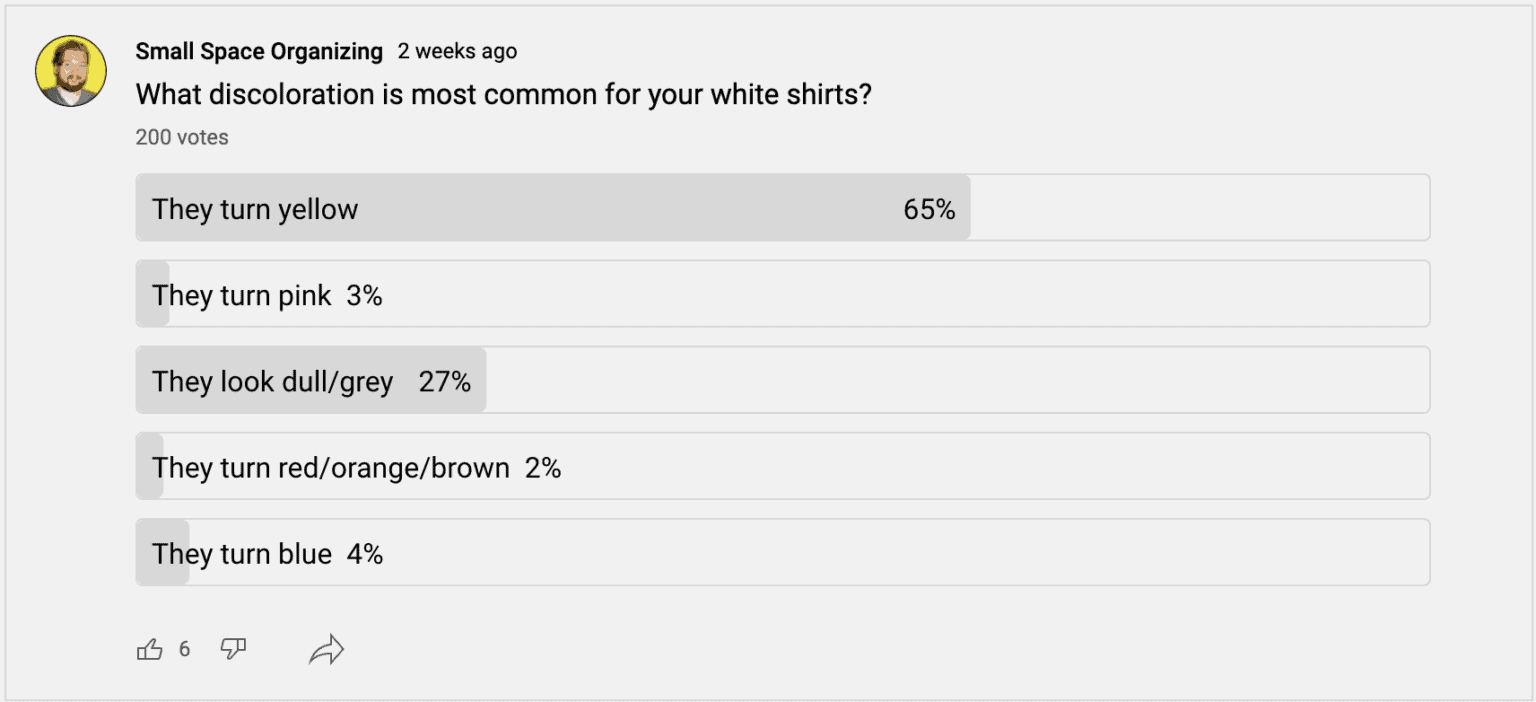The image size is (1536, 702).
Task: Click the 27% result percentage
Action: (x=445, y=381)
